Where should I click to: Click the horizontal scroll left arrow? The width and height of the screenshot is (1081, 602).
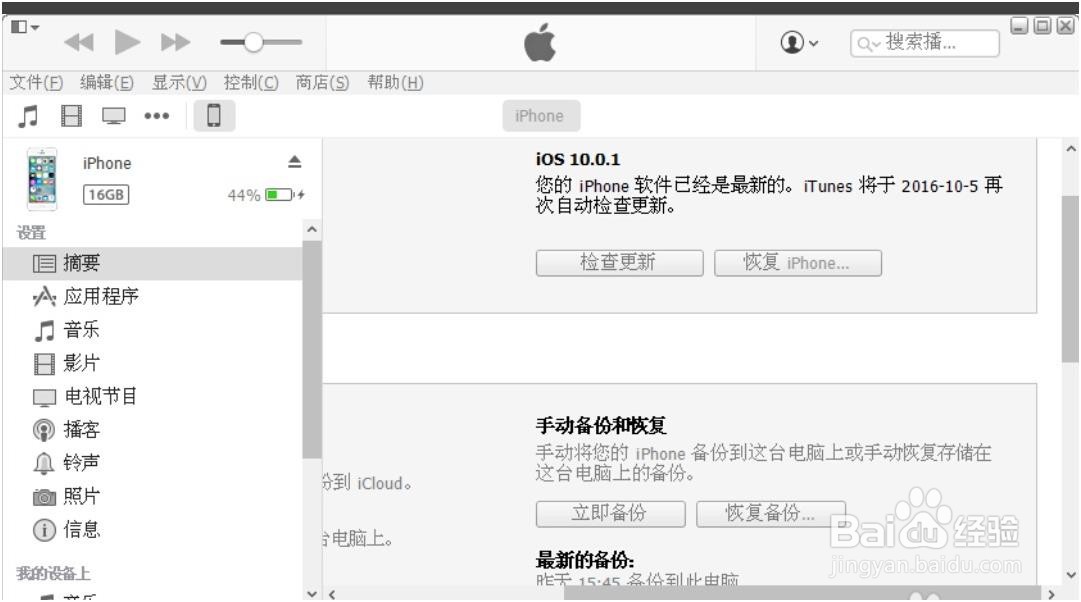point(332,594)
